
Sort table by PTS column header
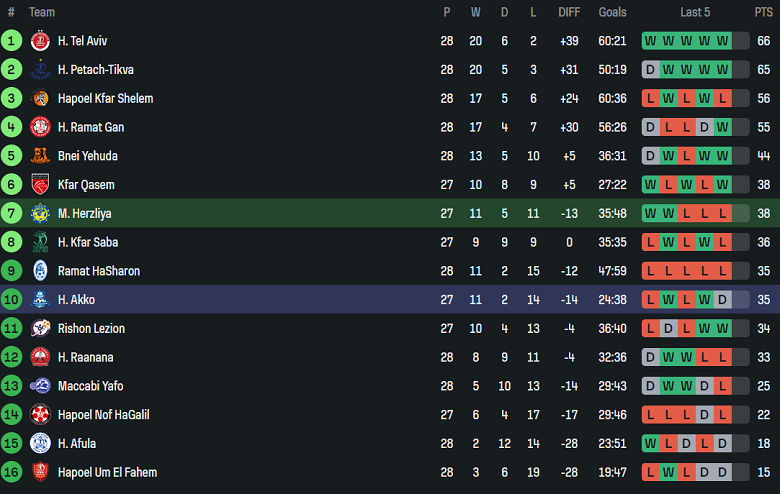pos(763,12)
